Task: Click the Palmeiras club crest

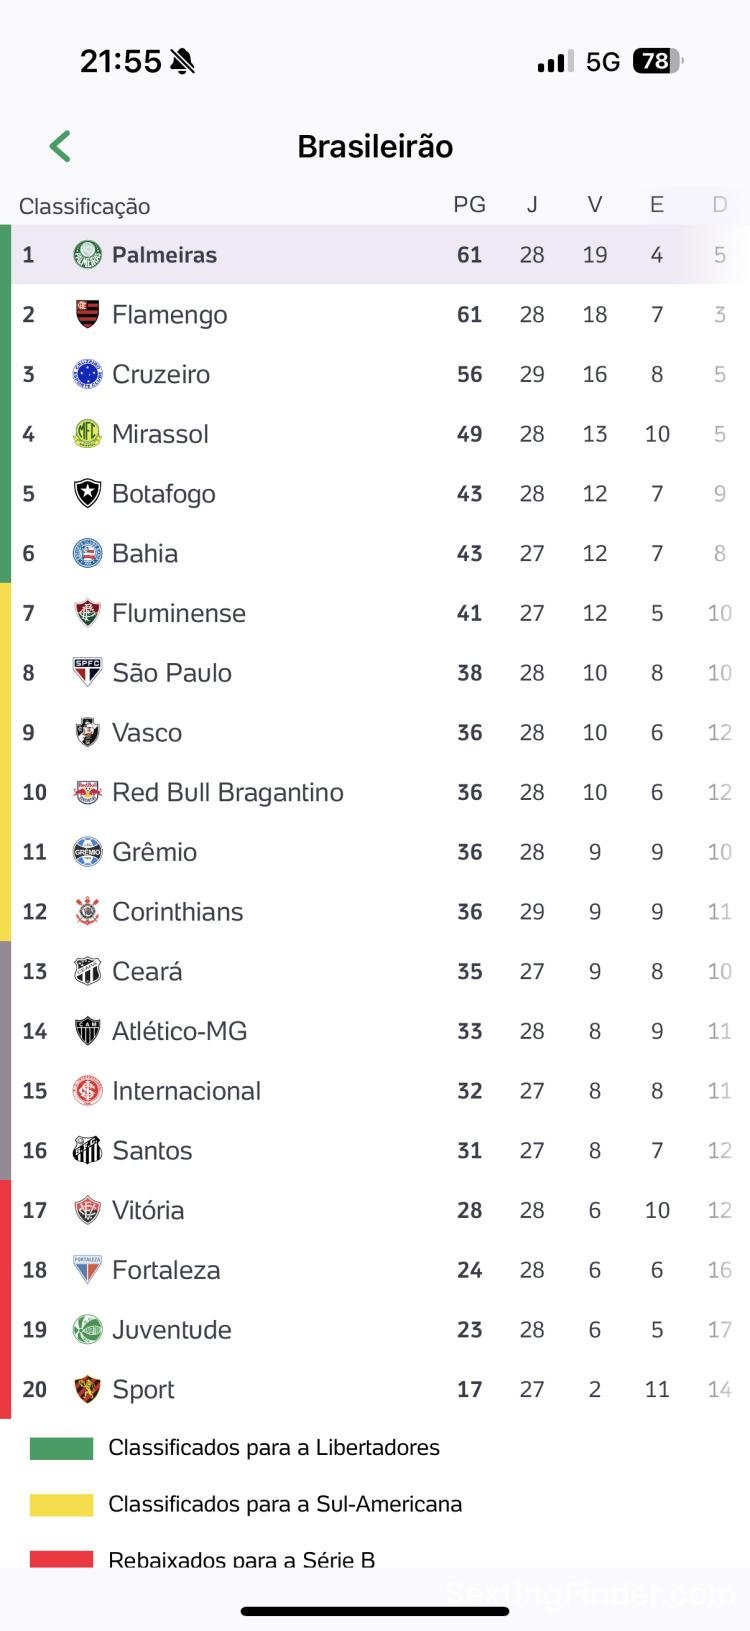Action: point(88,255)
